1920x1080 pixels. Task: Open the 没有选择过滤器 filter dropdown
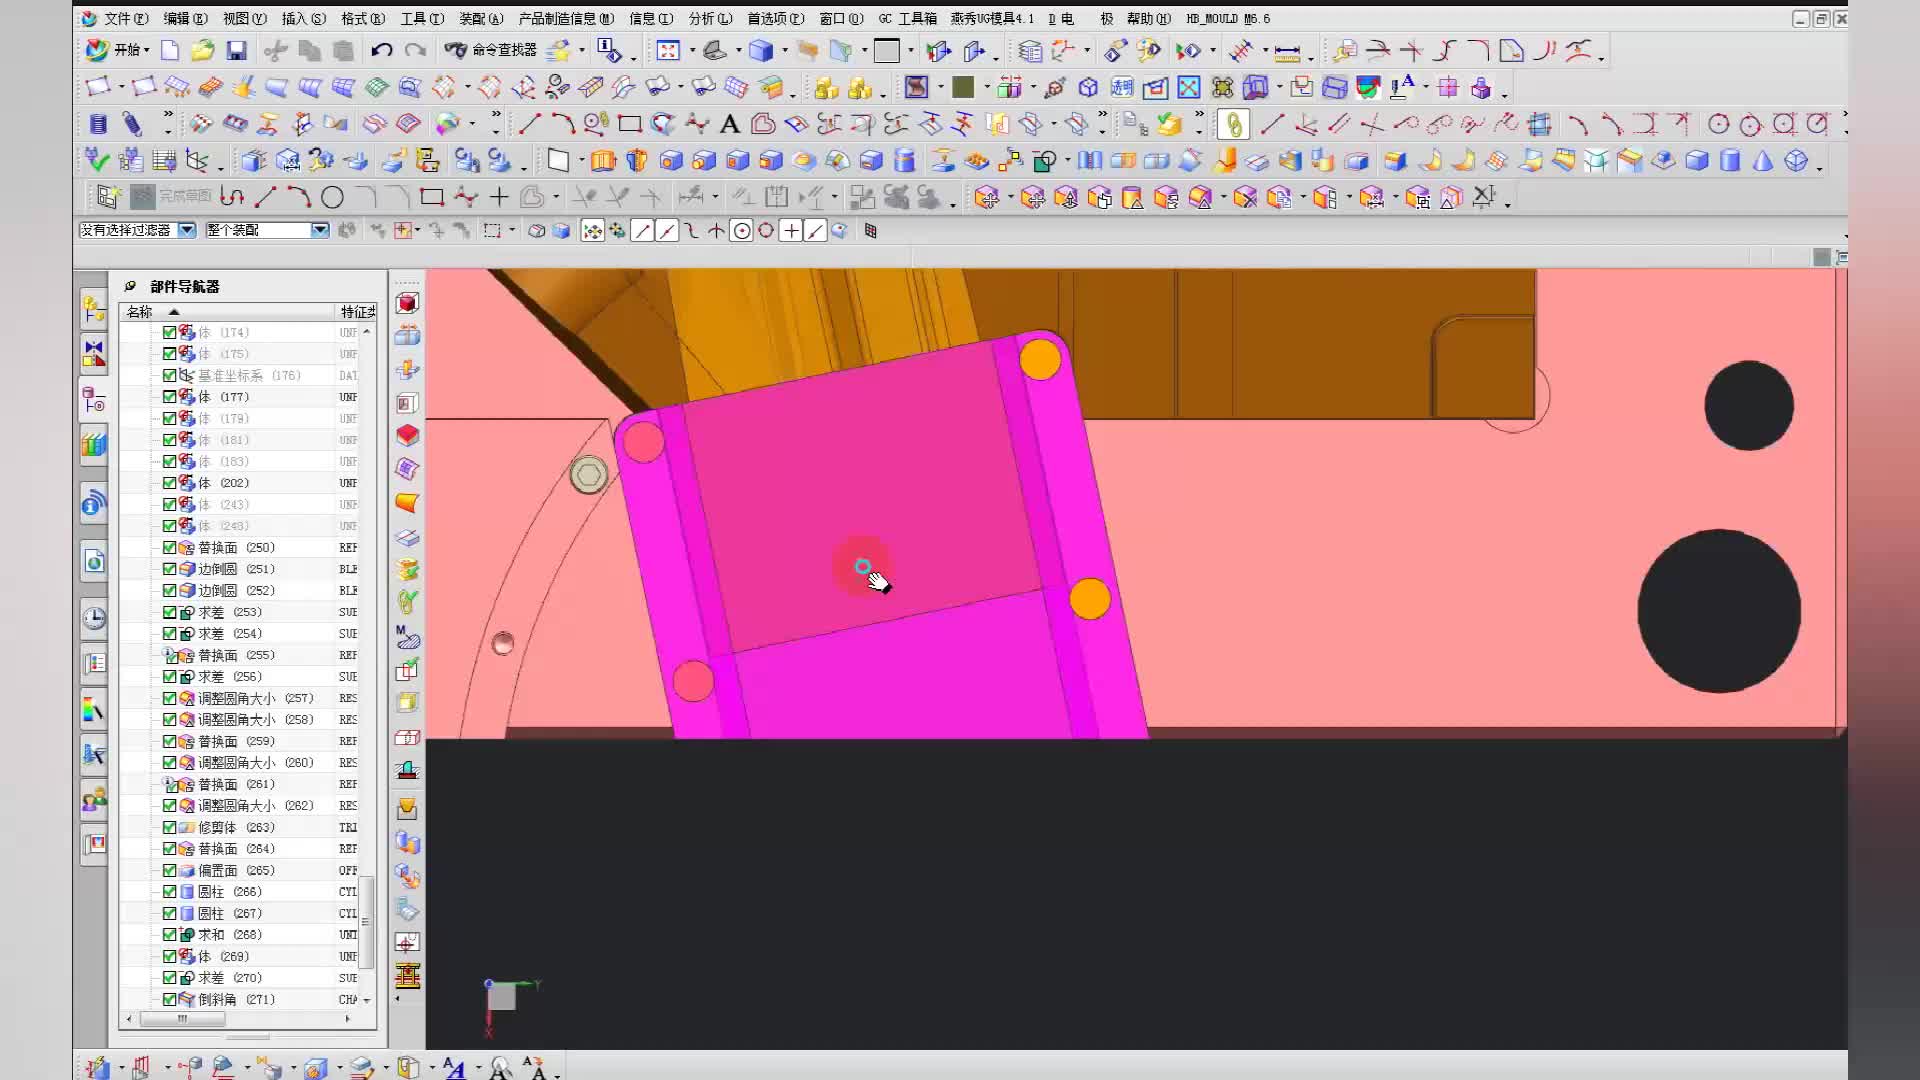[187, 230]
